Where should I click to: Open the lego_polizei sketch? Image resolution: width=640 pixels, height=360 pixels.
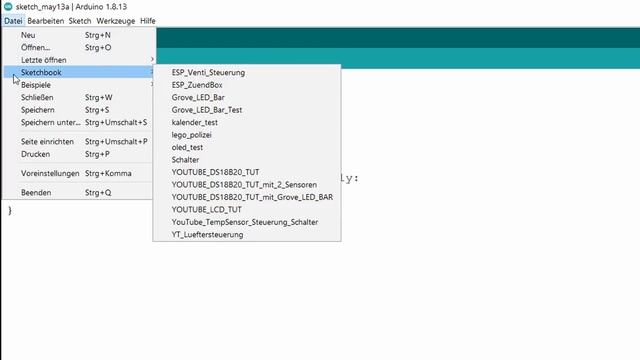247,135
